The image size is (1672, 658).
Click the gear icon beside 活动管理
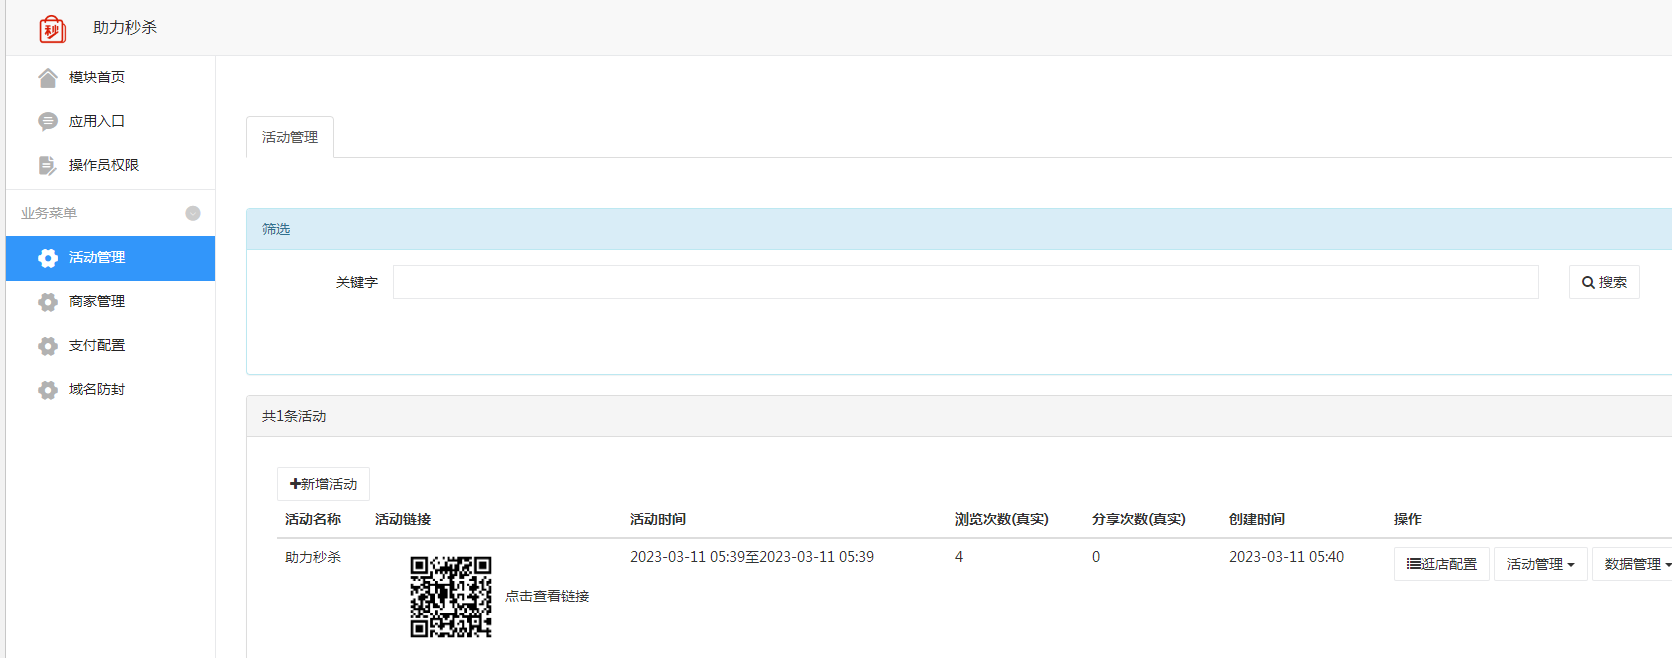pyautogui.click(x=47, y=258)
